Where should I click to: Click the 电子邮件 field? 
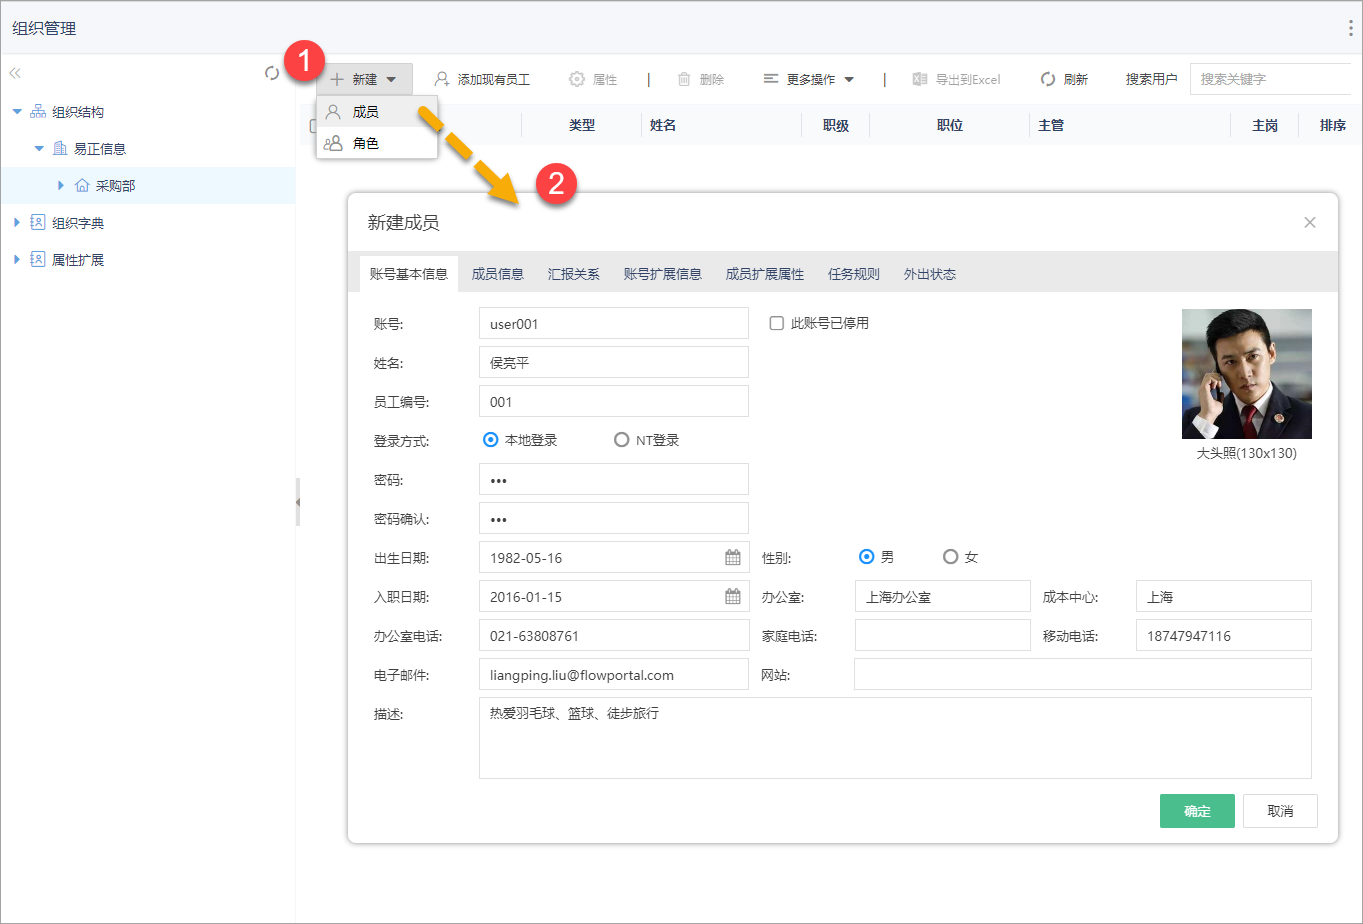(614, 674)
